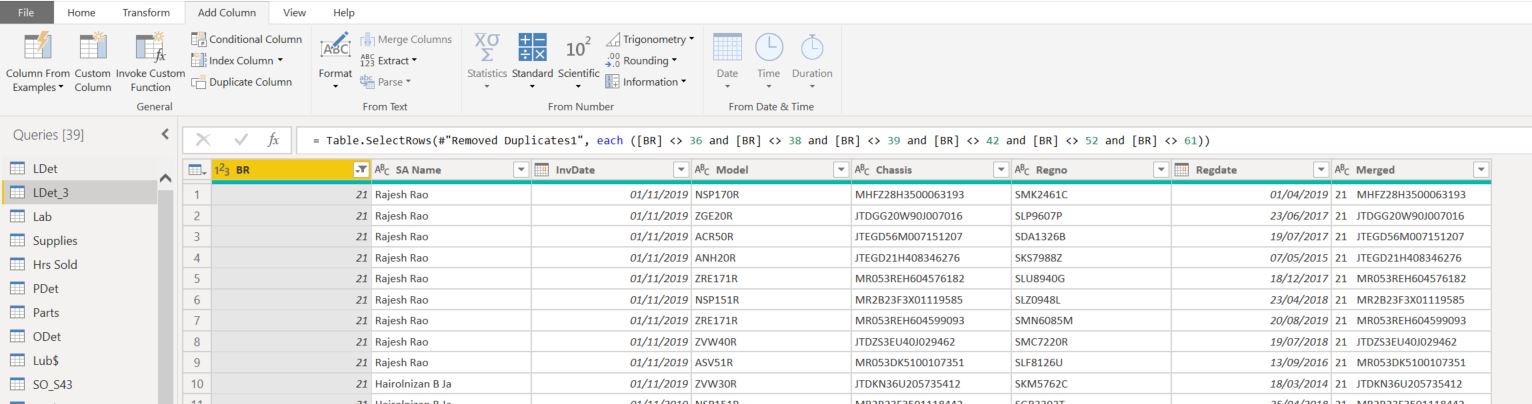Select the Add Column tab
Screen dimensions: 1532x404
(x=228, y=12)
